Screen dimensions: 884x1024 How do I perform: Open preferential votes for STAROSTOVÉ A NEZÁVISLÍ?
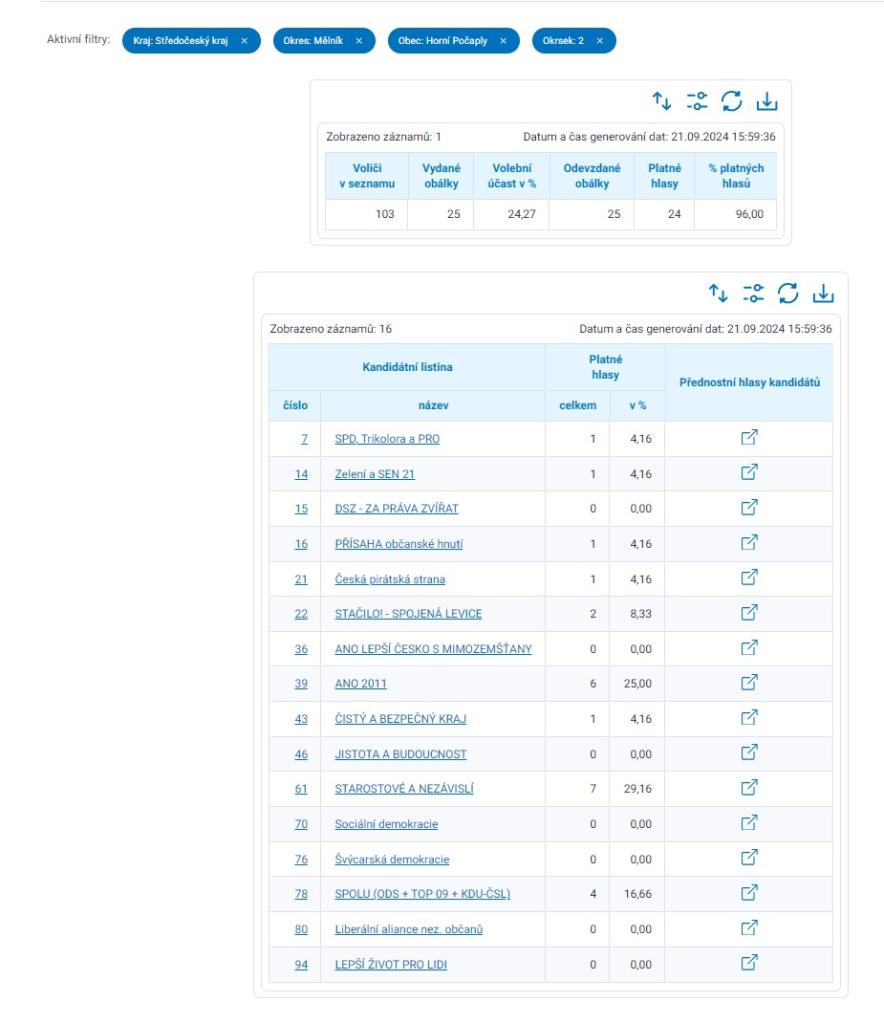pos(749,788)
